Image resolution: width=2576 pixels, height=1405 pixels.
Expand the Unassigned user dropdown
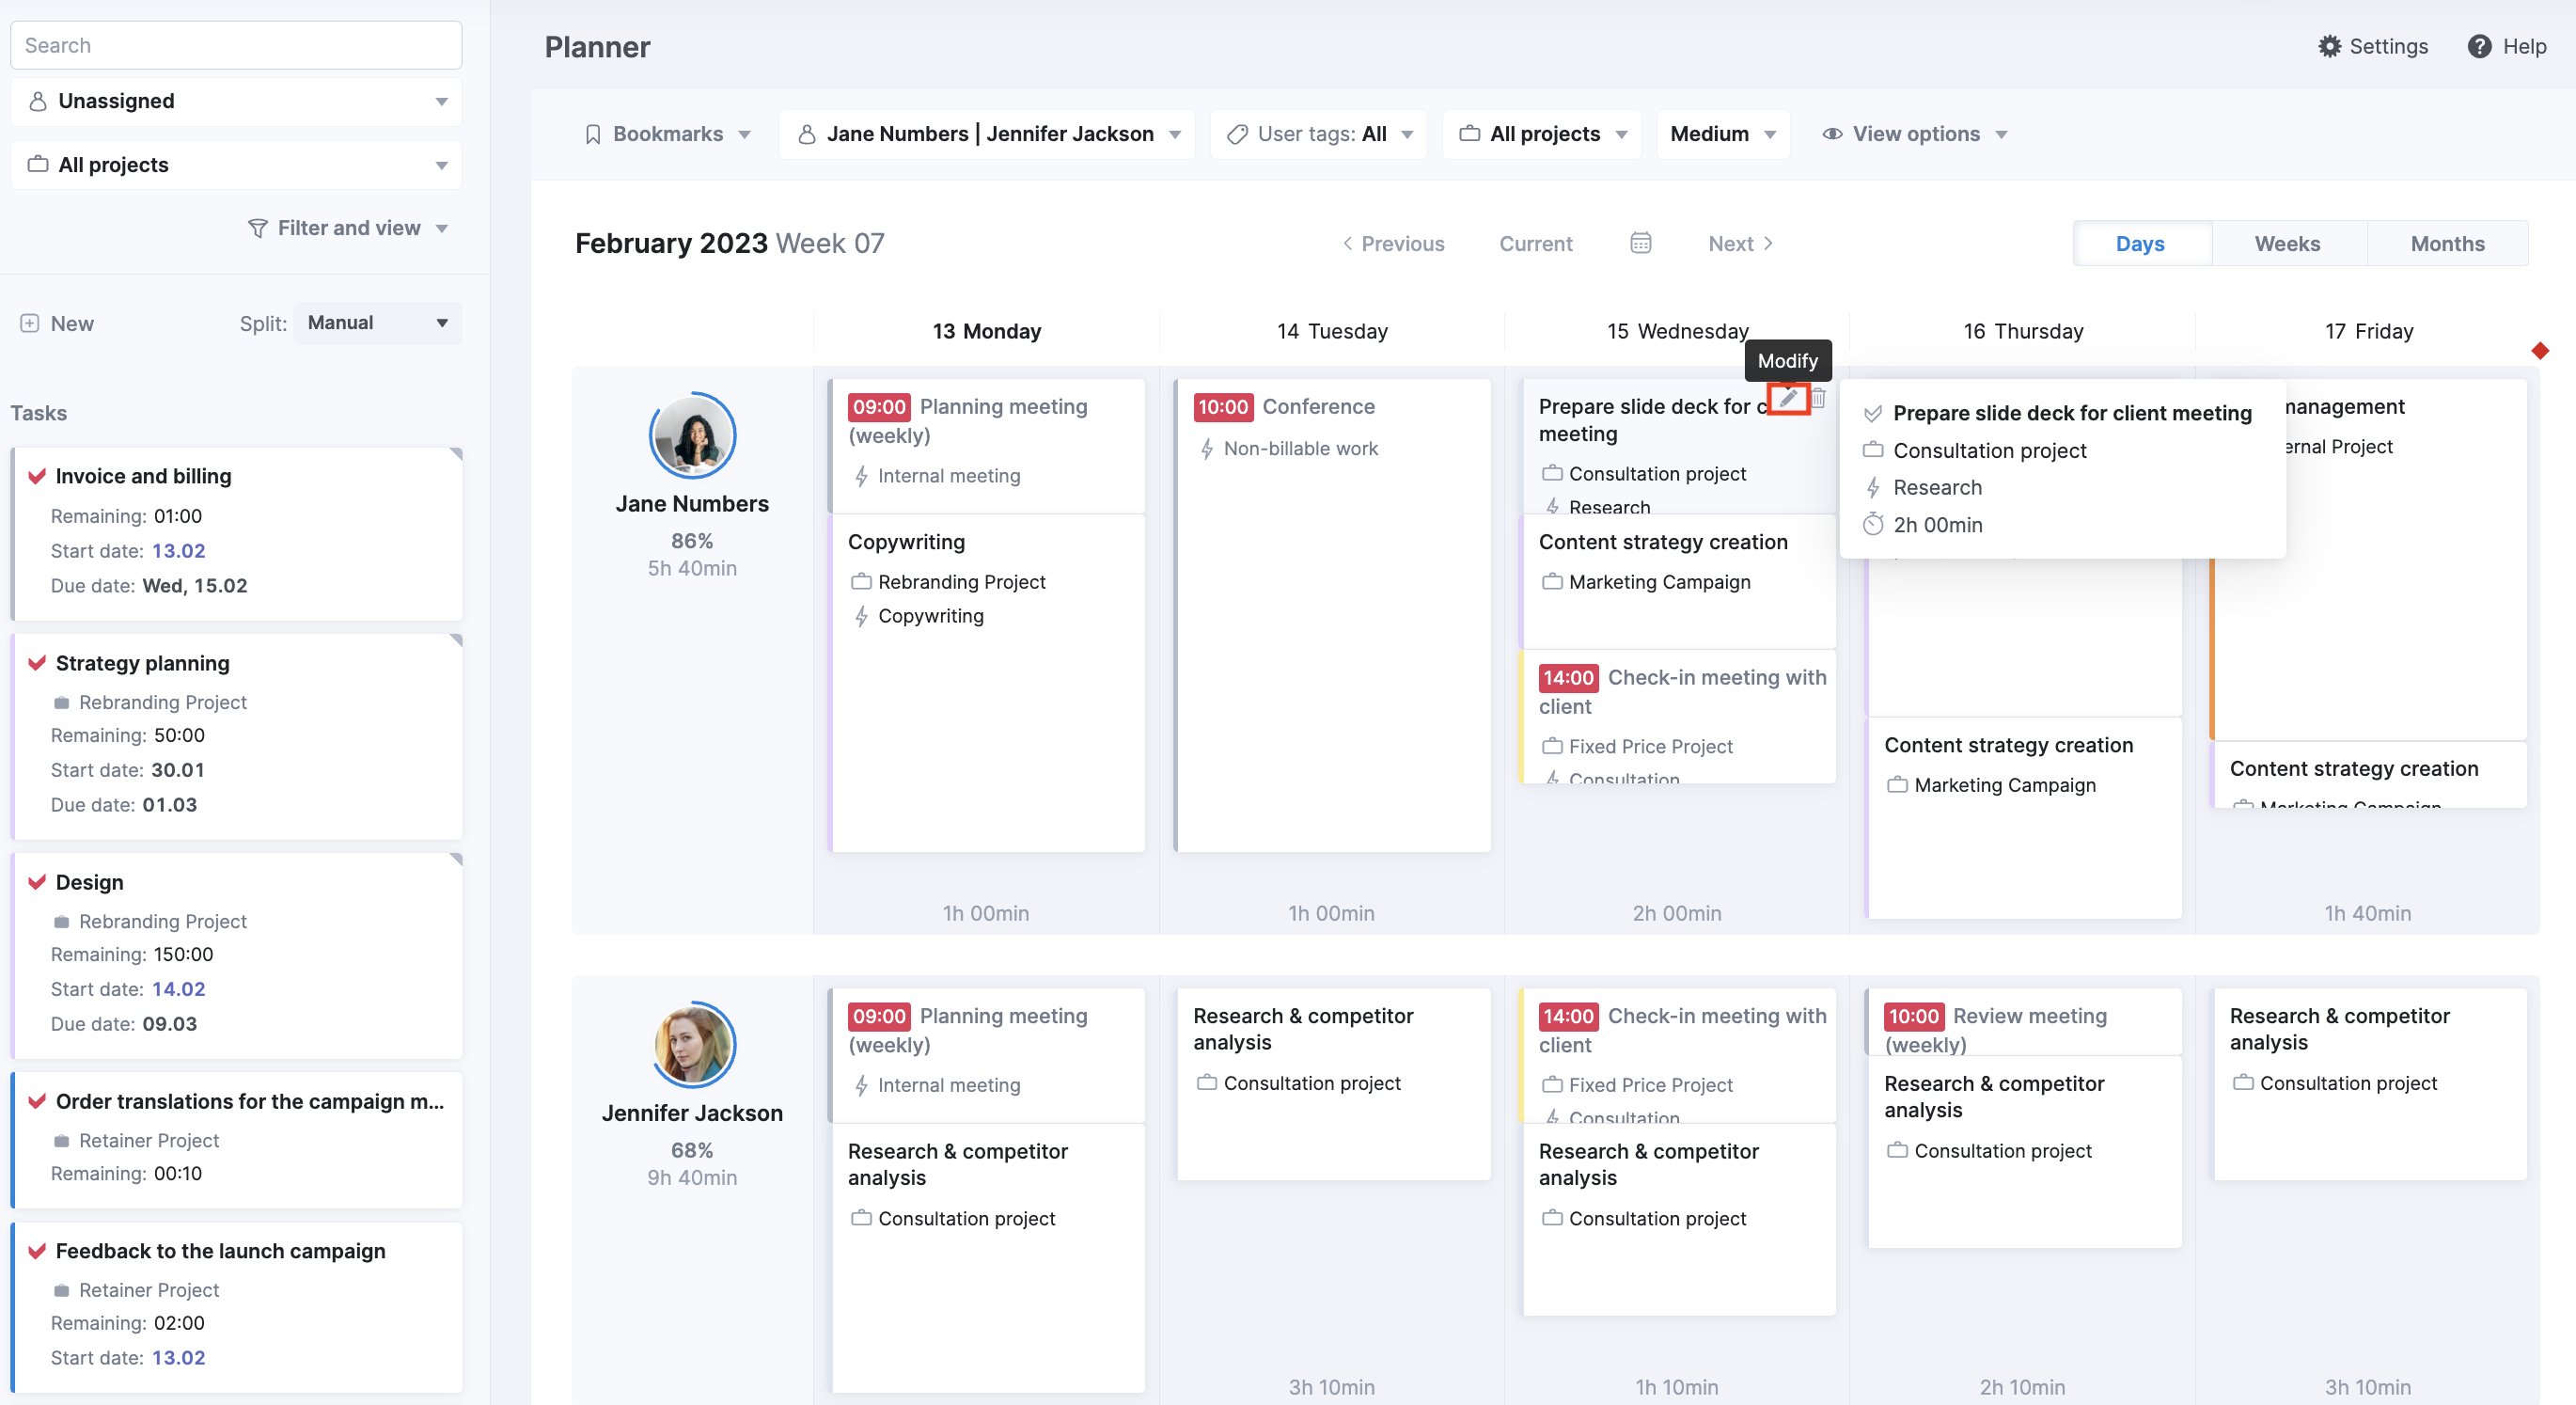click(x=236, y=101)
